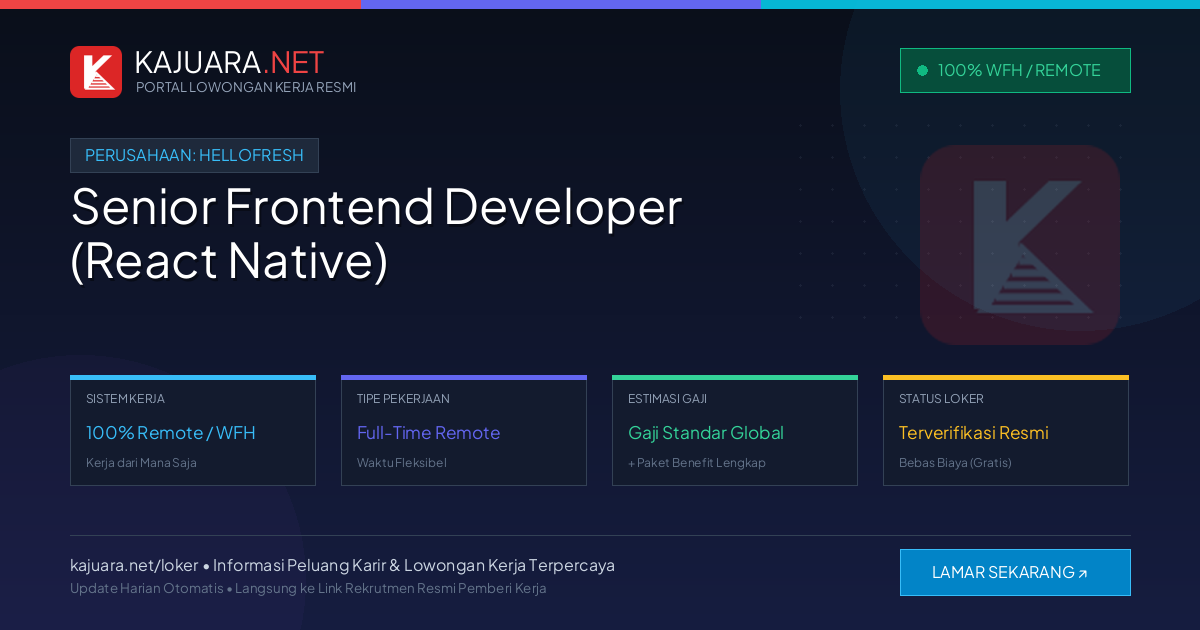This screenshot has height=630, width=1200.
Task: Click the + Paket Benefit Lengkap text
Action: 697,463
